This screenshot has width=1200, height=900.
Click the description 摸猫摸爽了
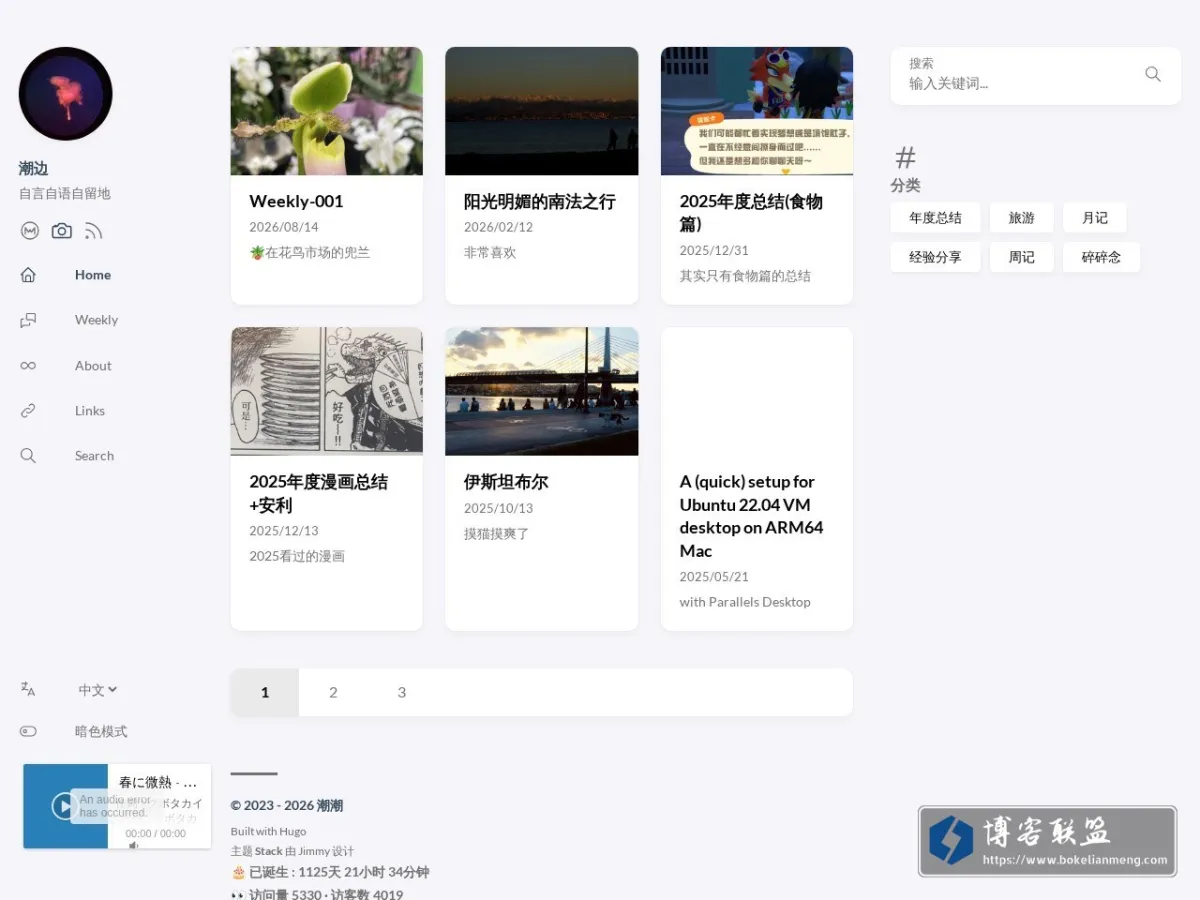click(497, 534)
